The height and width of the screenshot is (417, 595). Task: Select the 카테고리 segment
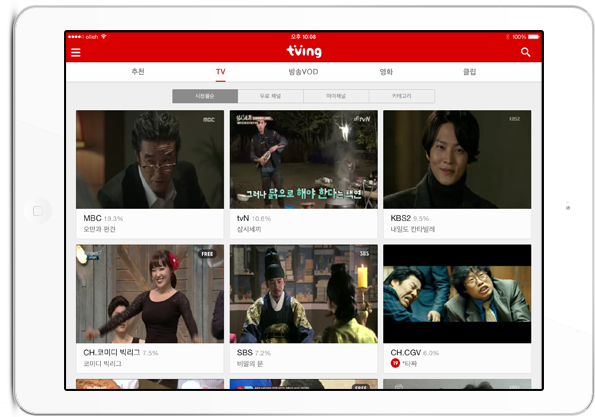coord(402,96)
